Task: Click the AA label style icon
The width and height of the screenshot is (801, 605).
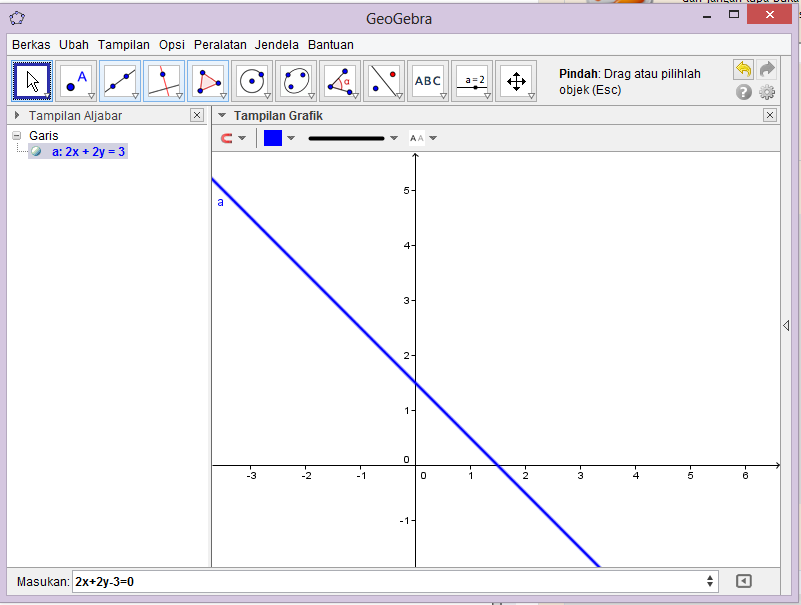Action: pos(417,138)
